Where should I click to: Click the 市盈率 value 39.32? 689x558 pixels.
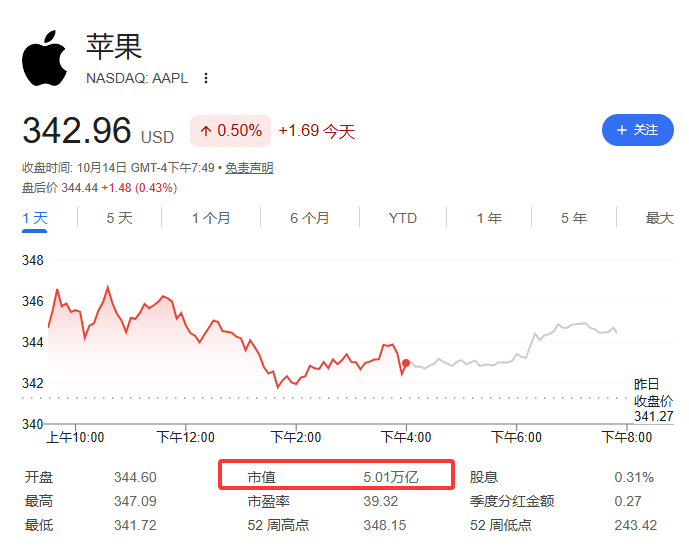[x=381, y=501]
